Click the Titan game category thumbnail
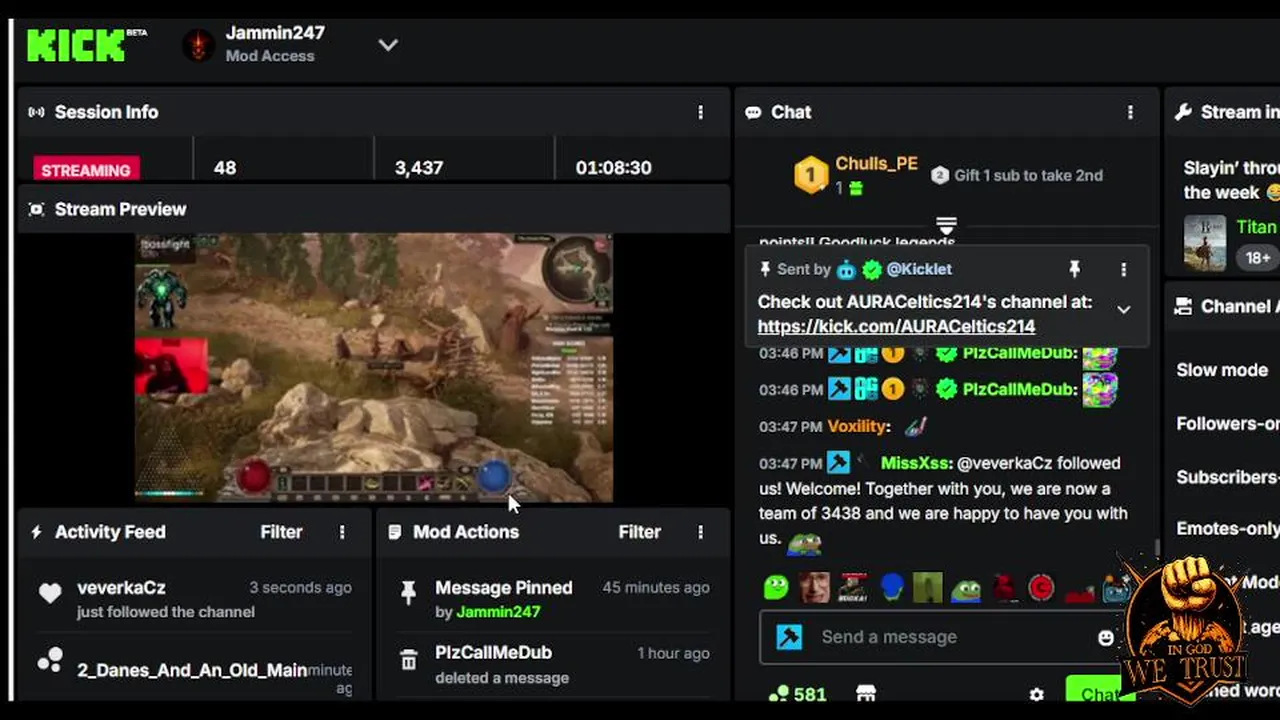 [1204, 243]
